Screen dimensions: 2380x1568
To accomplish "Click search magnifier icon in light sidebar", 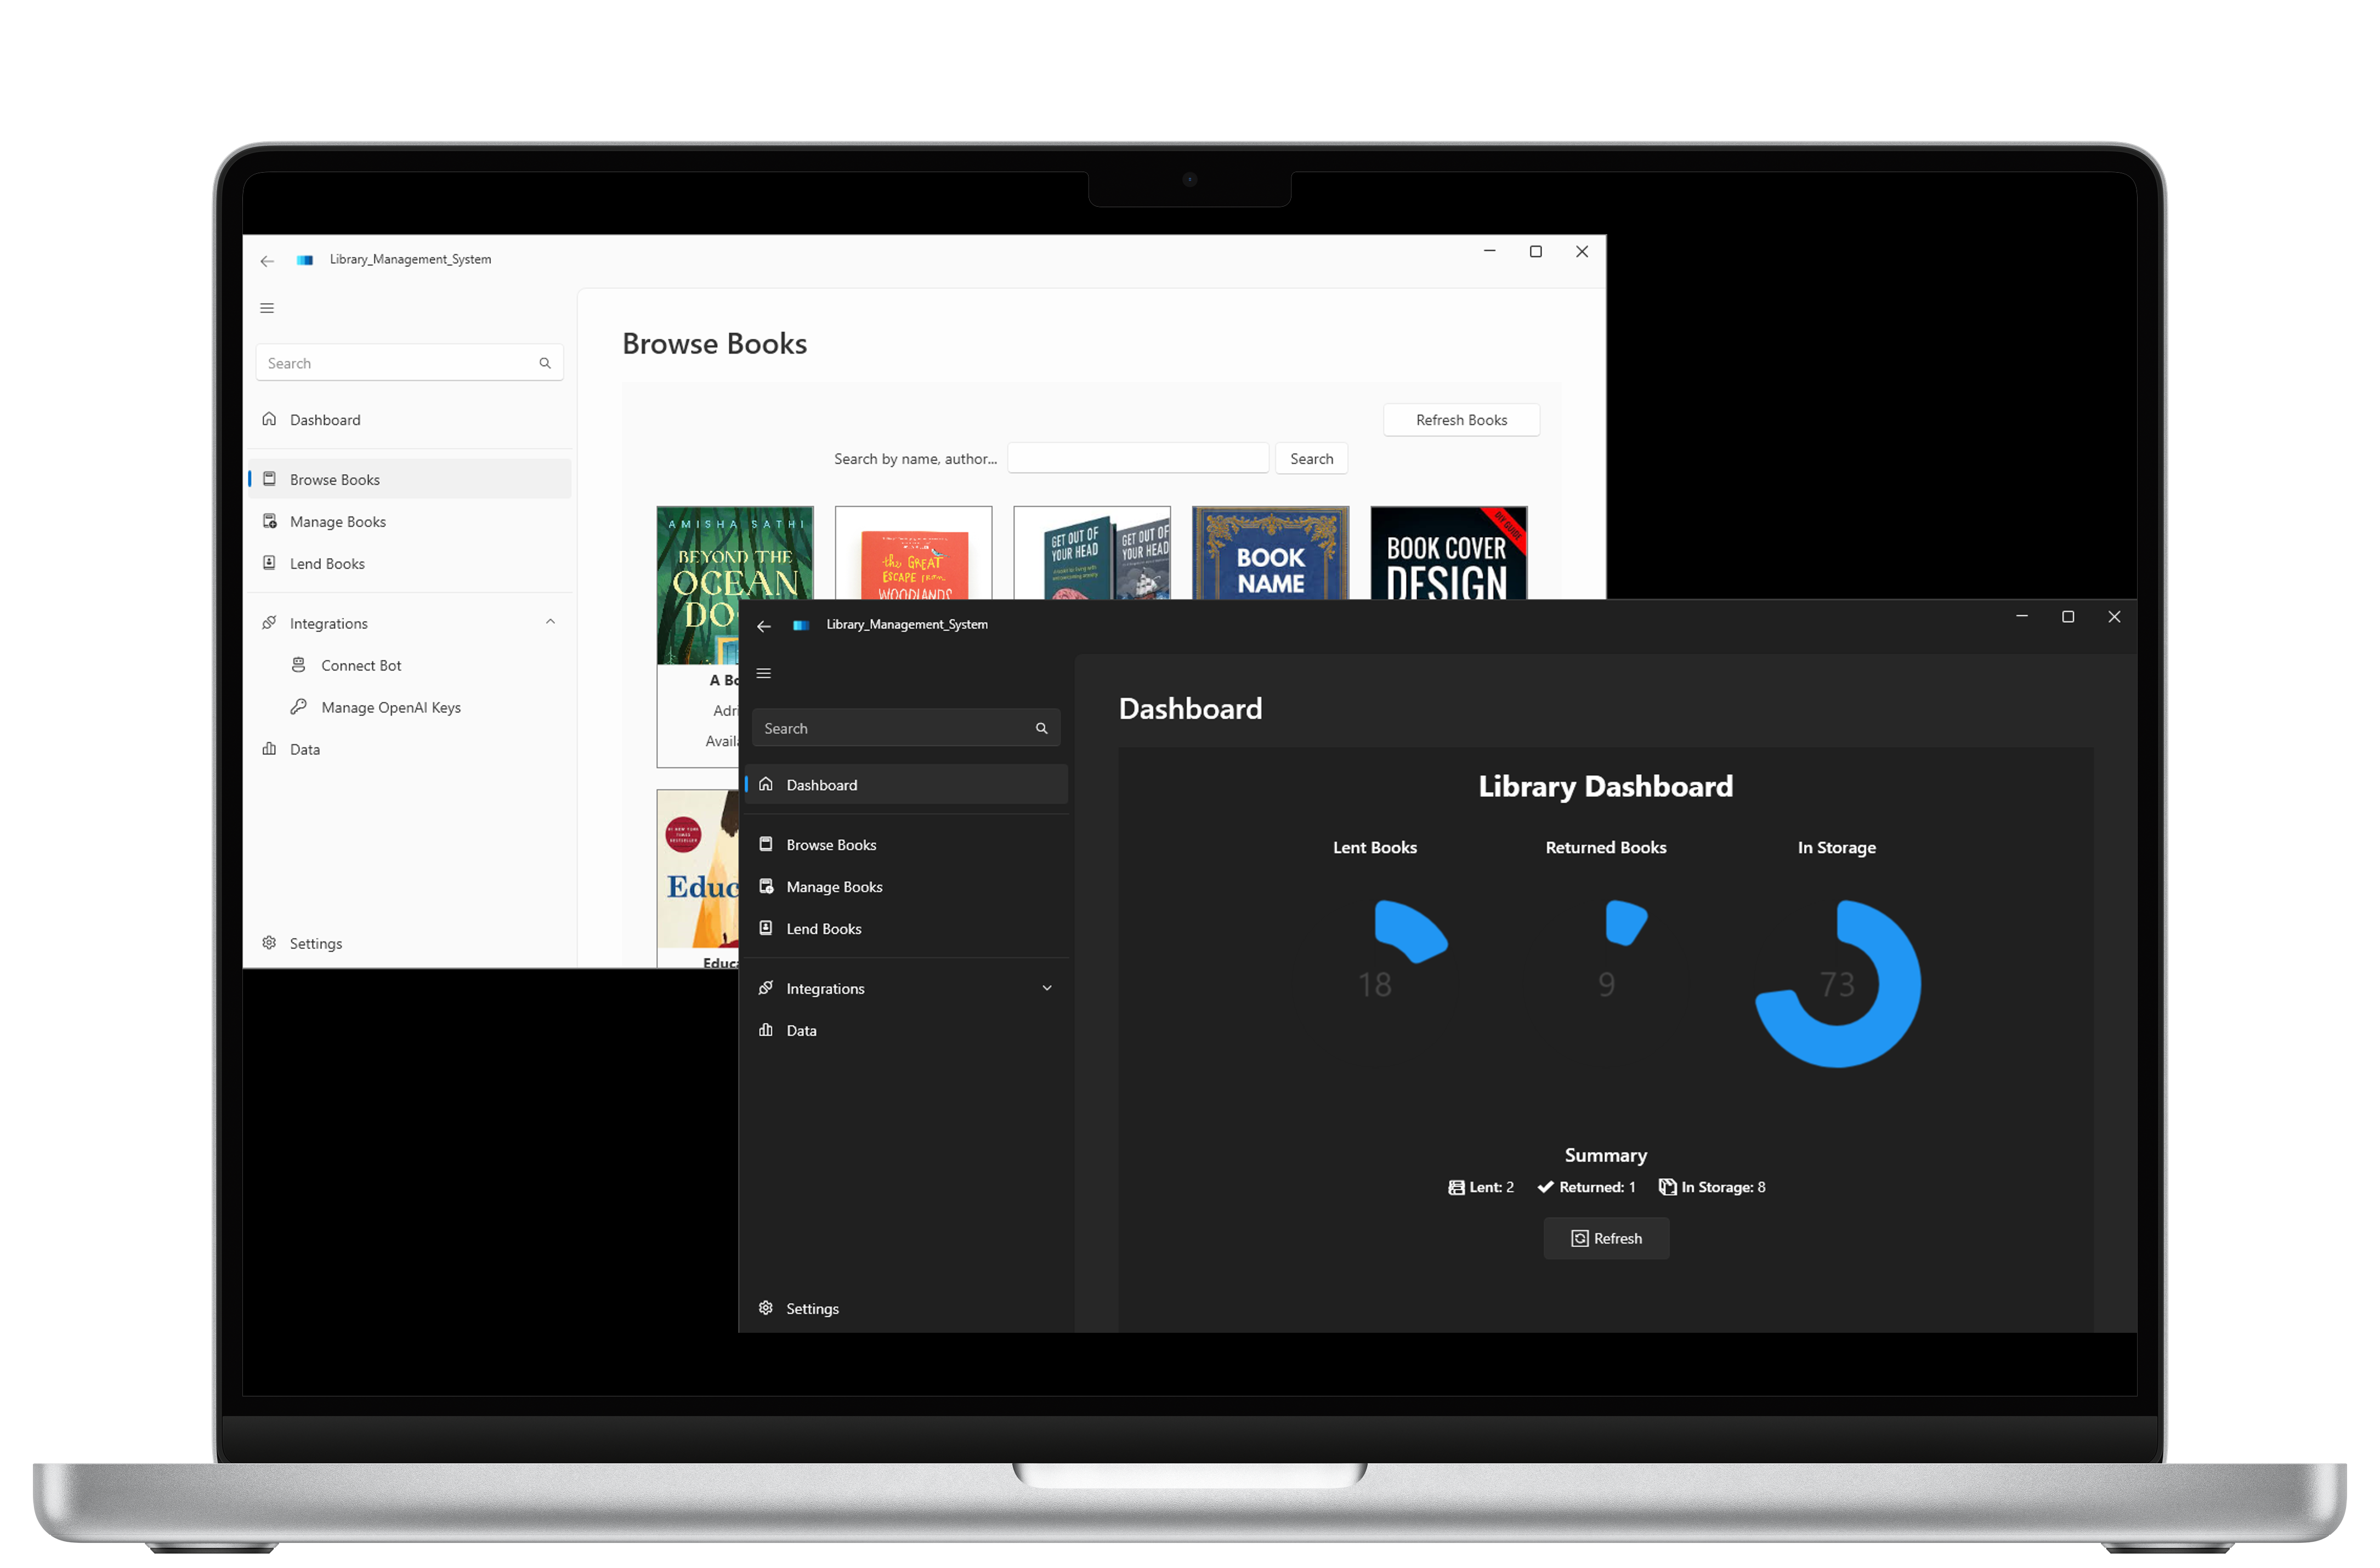I will pos(545,363).
